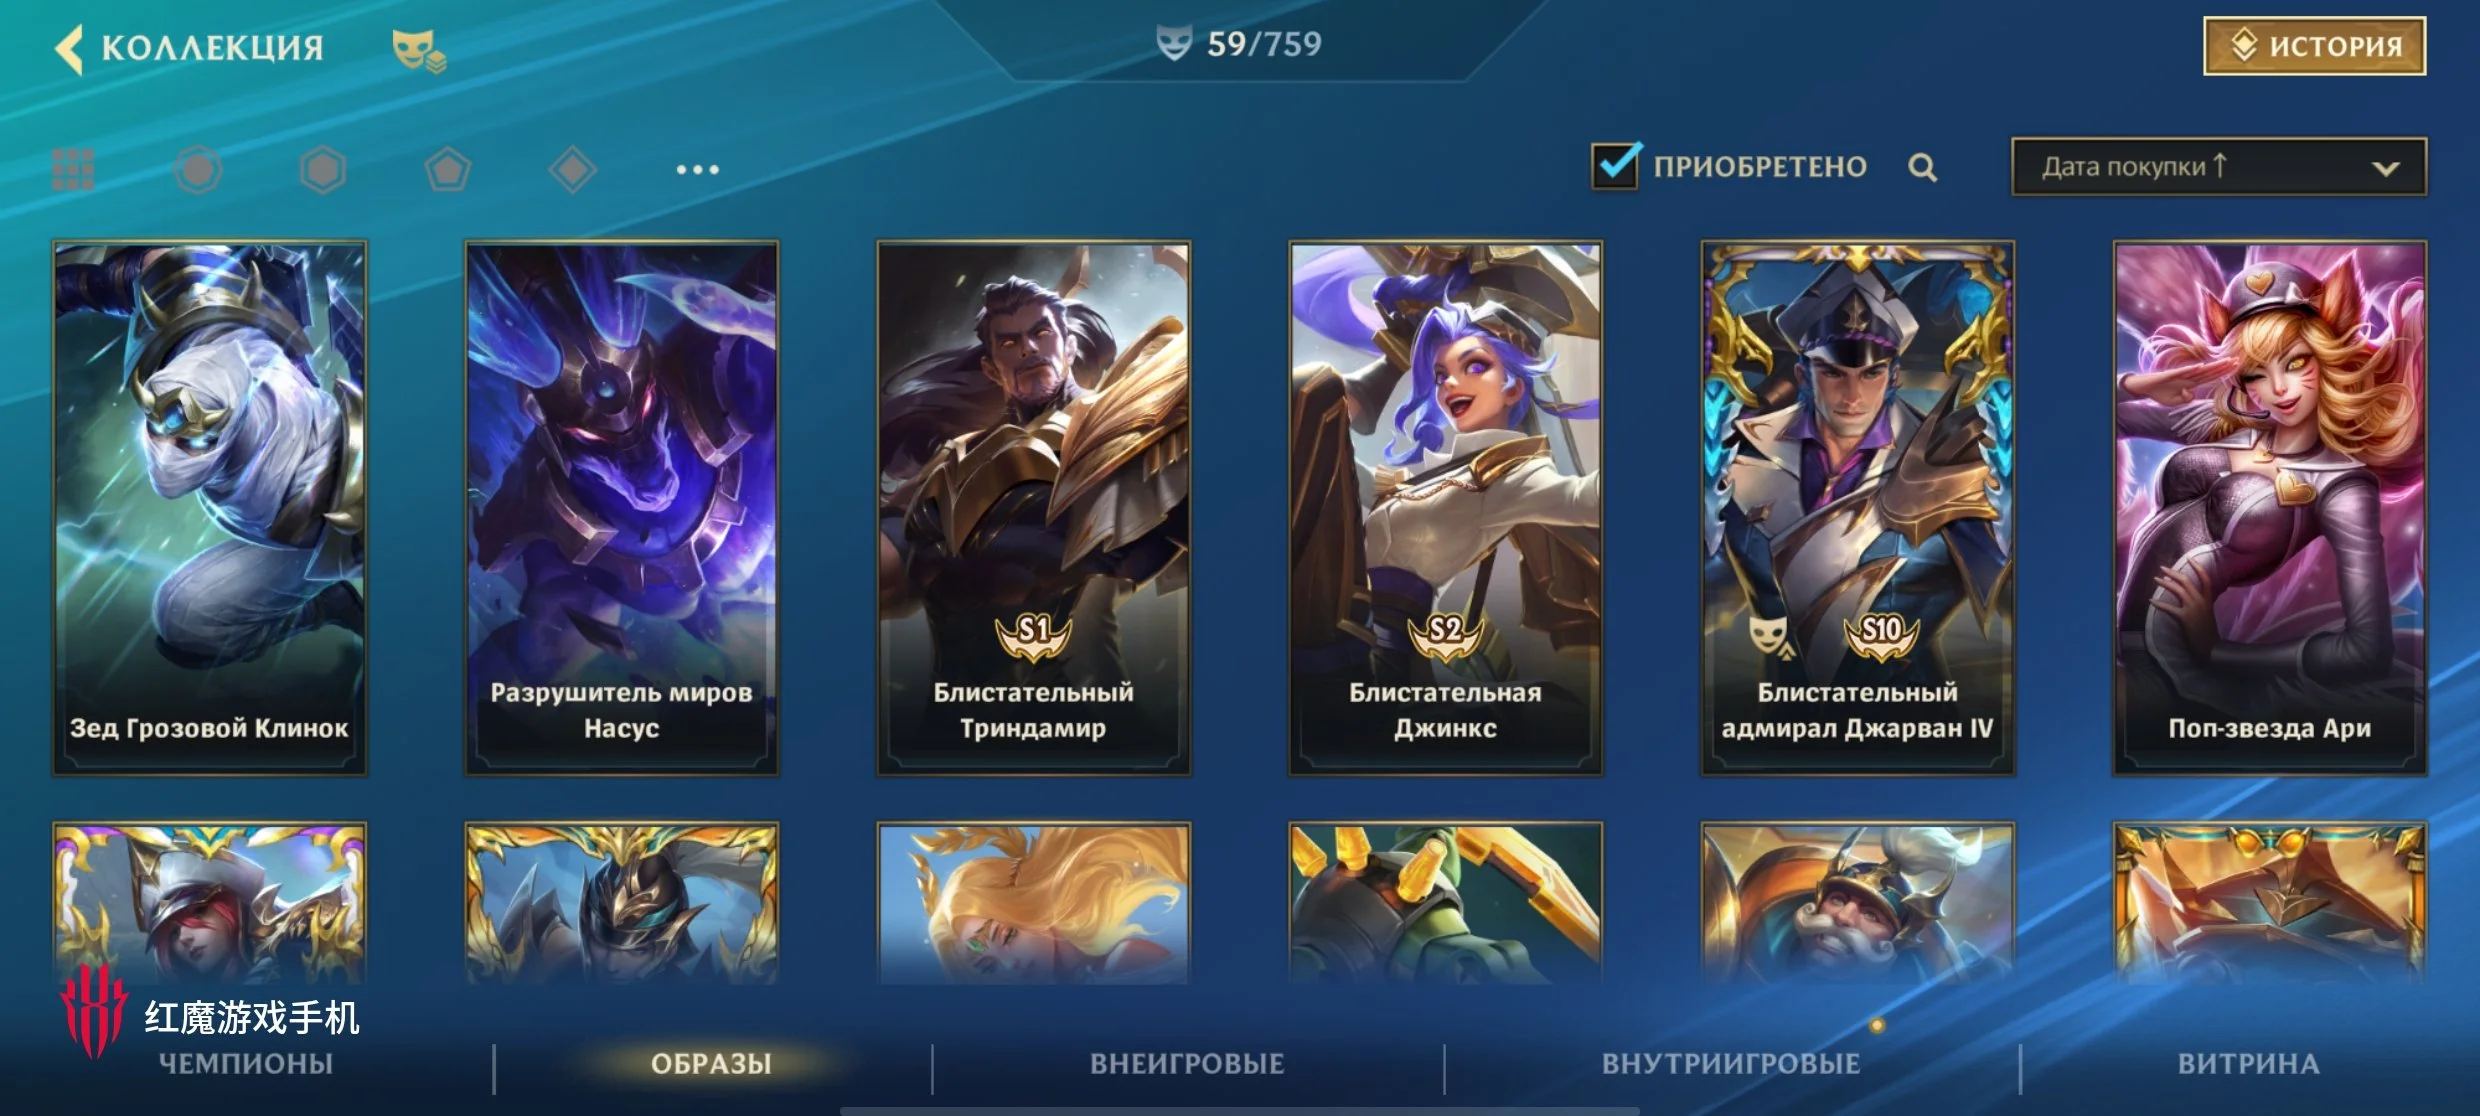The width and height of the screenshot is (2480, 1116).
Task: Click the dropdown chevron on sort box
Action: click(2386, 168)
